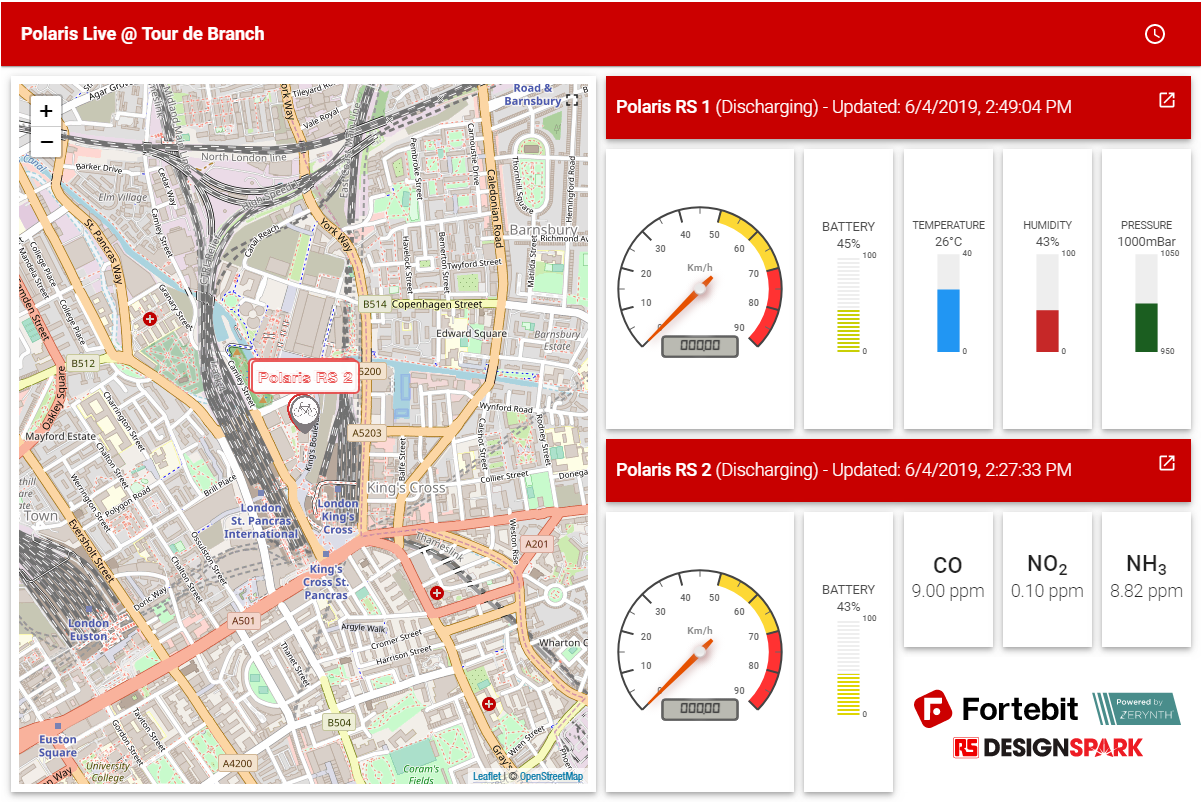The image size is (1202, 812).
Task: Click the BATTERY 43% label
Action: click(848, 598)
